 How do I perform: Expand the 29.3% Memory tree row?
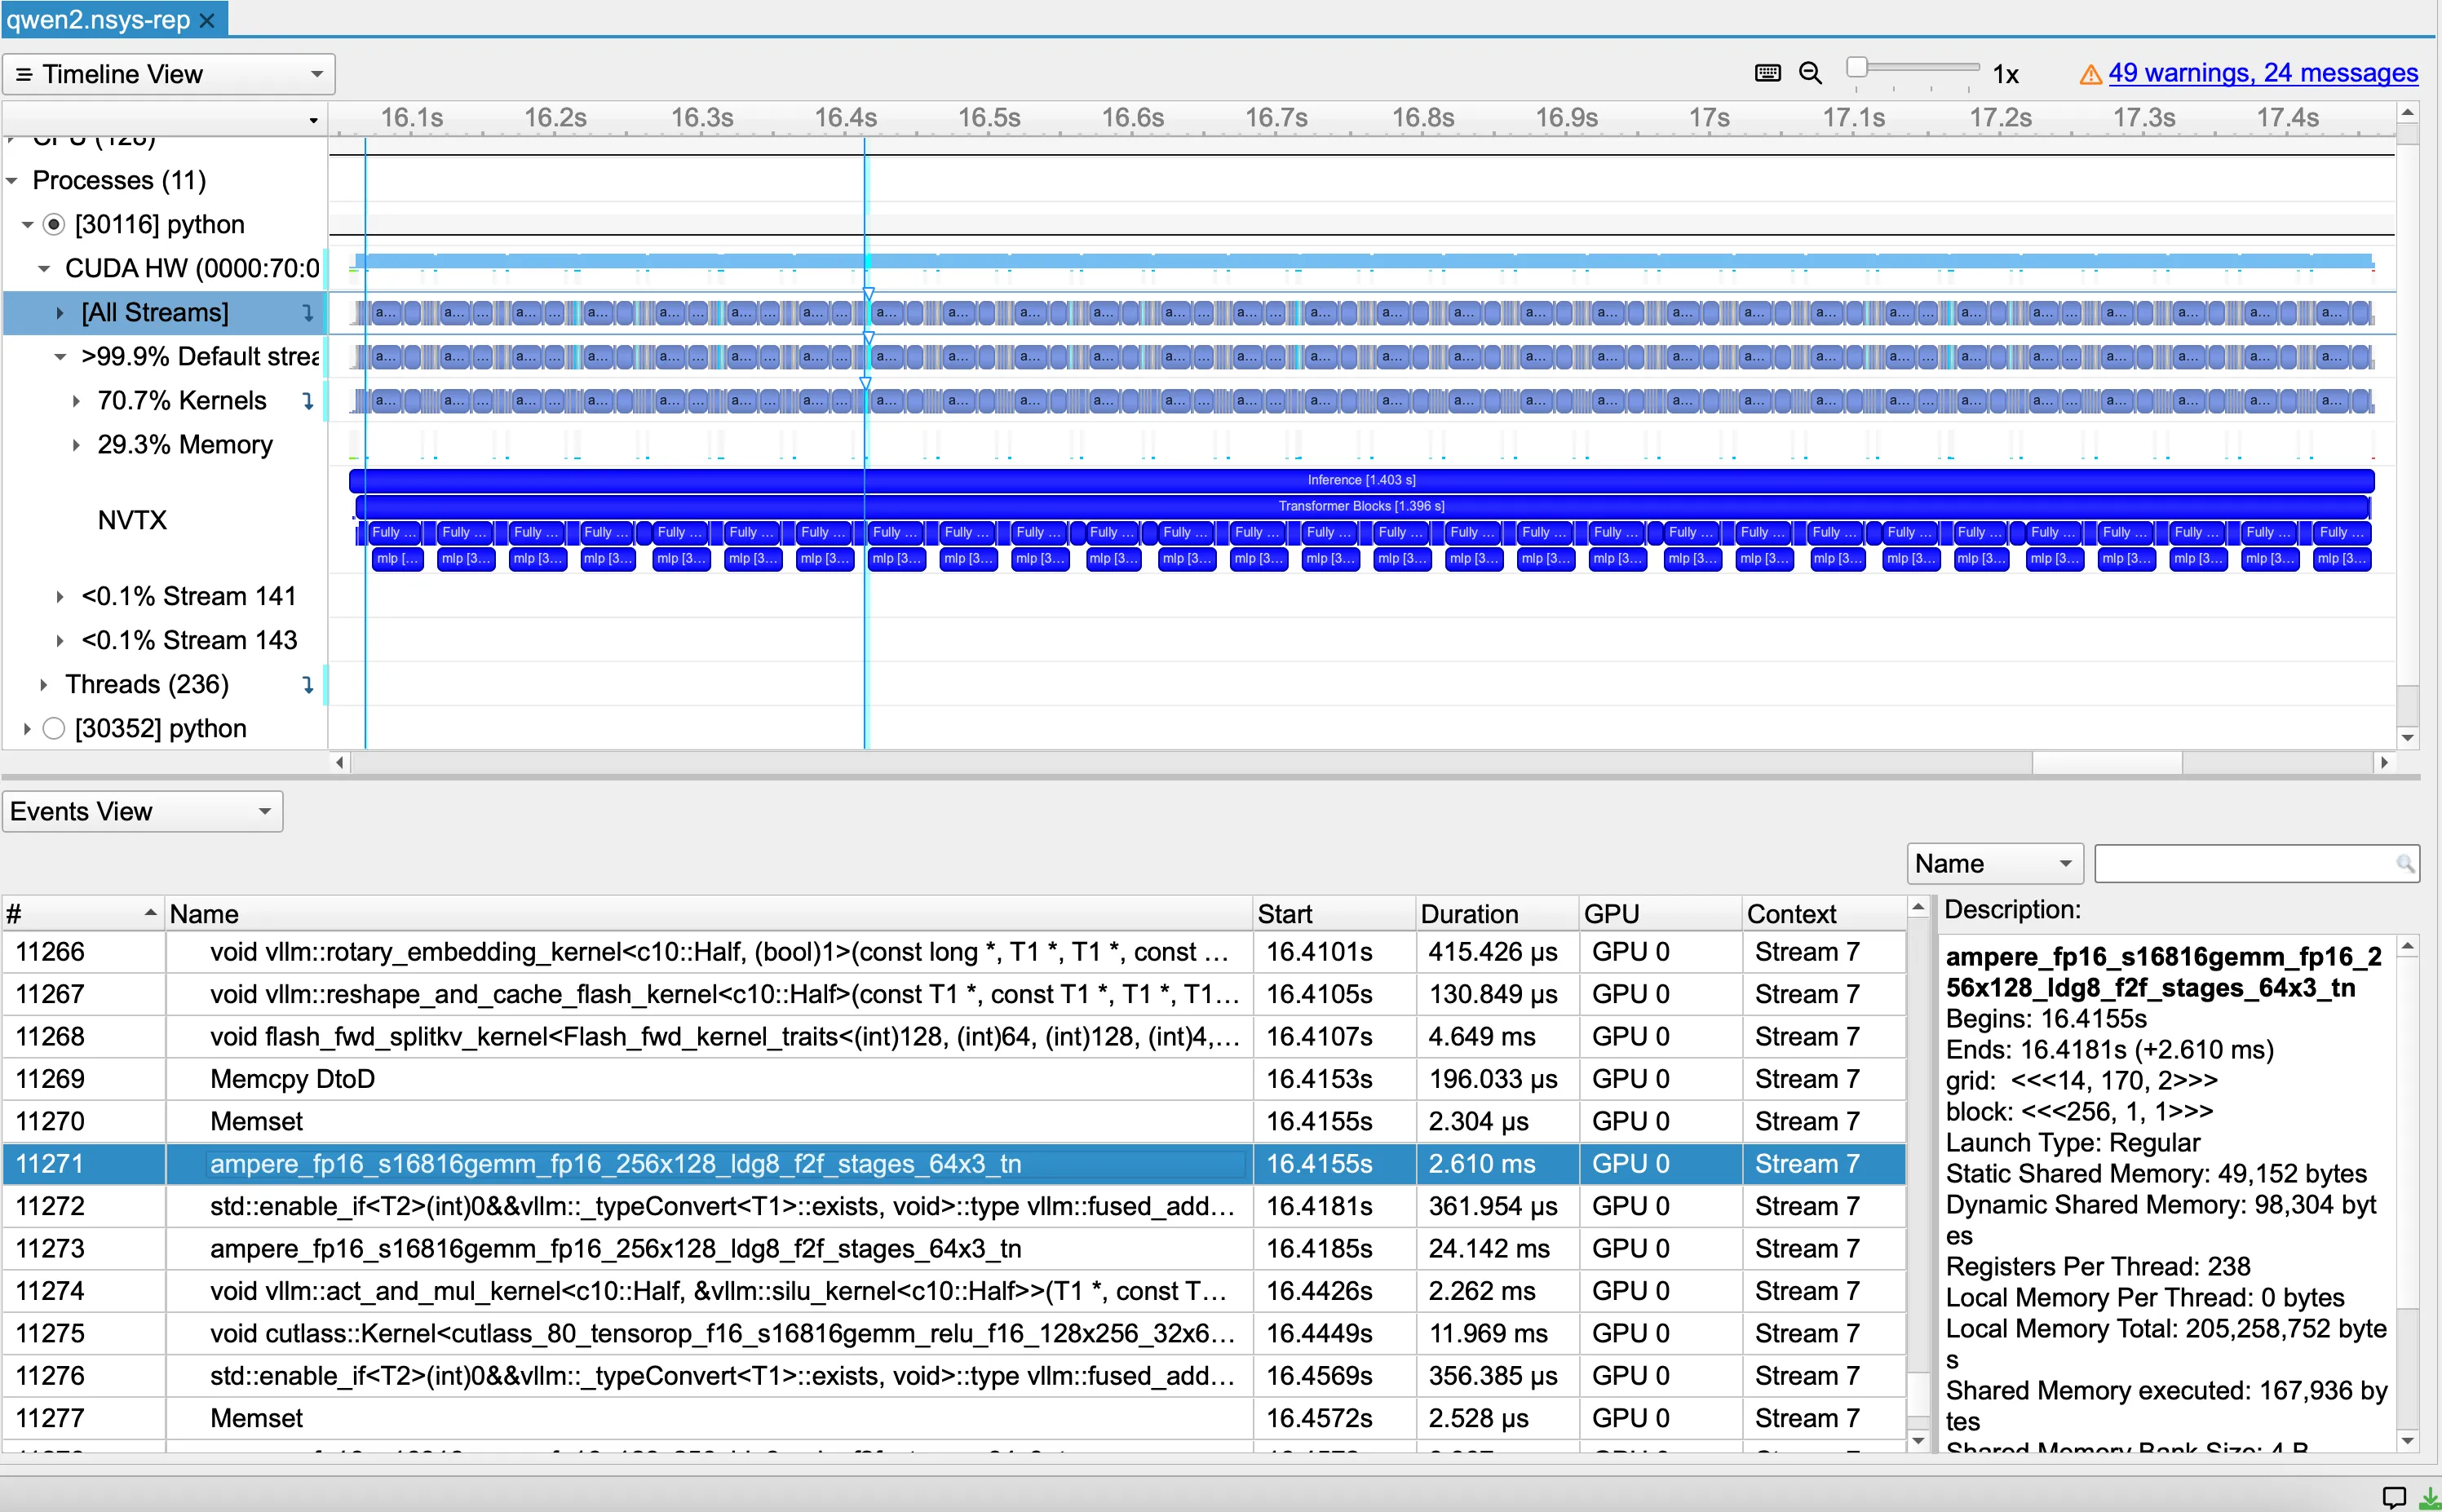(76, 445)
